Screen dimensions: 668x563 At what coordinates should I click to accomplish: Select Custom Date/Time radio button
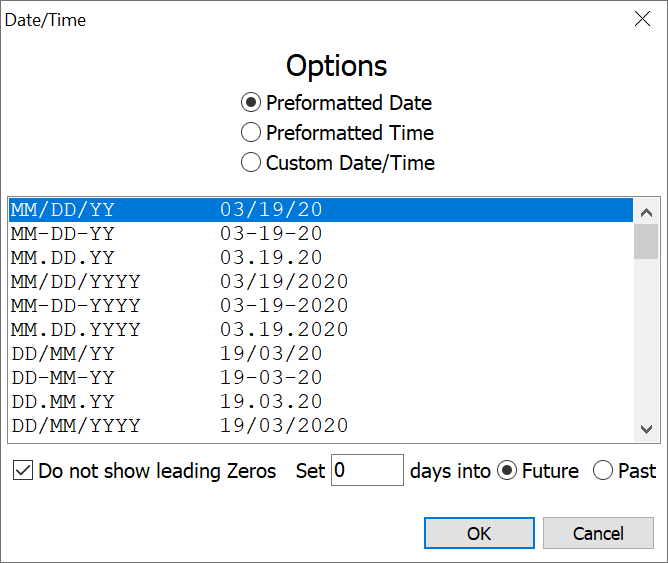251,163
